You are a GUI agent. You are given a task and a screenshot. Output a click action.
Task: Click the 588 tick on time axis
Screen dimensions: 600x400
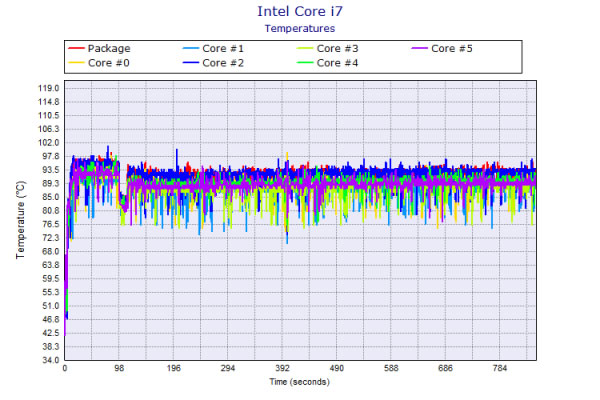pyautogui.click(x=391, y=368)
